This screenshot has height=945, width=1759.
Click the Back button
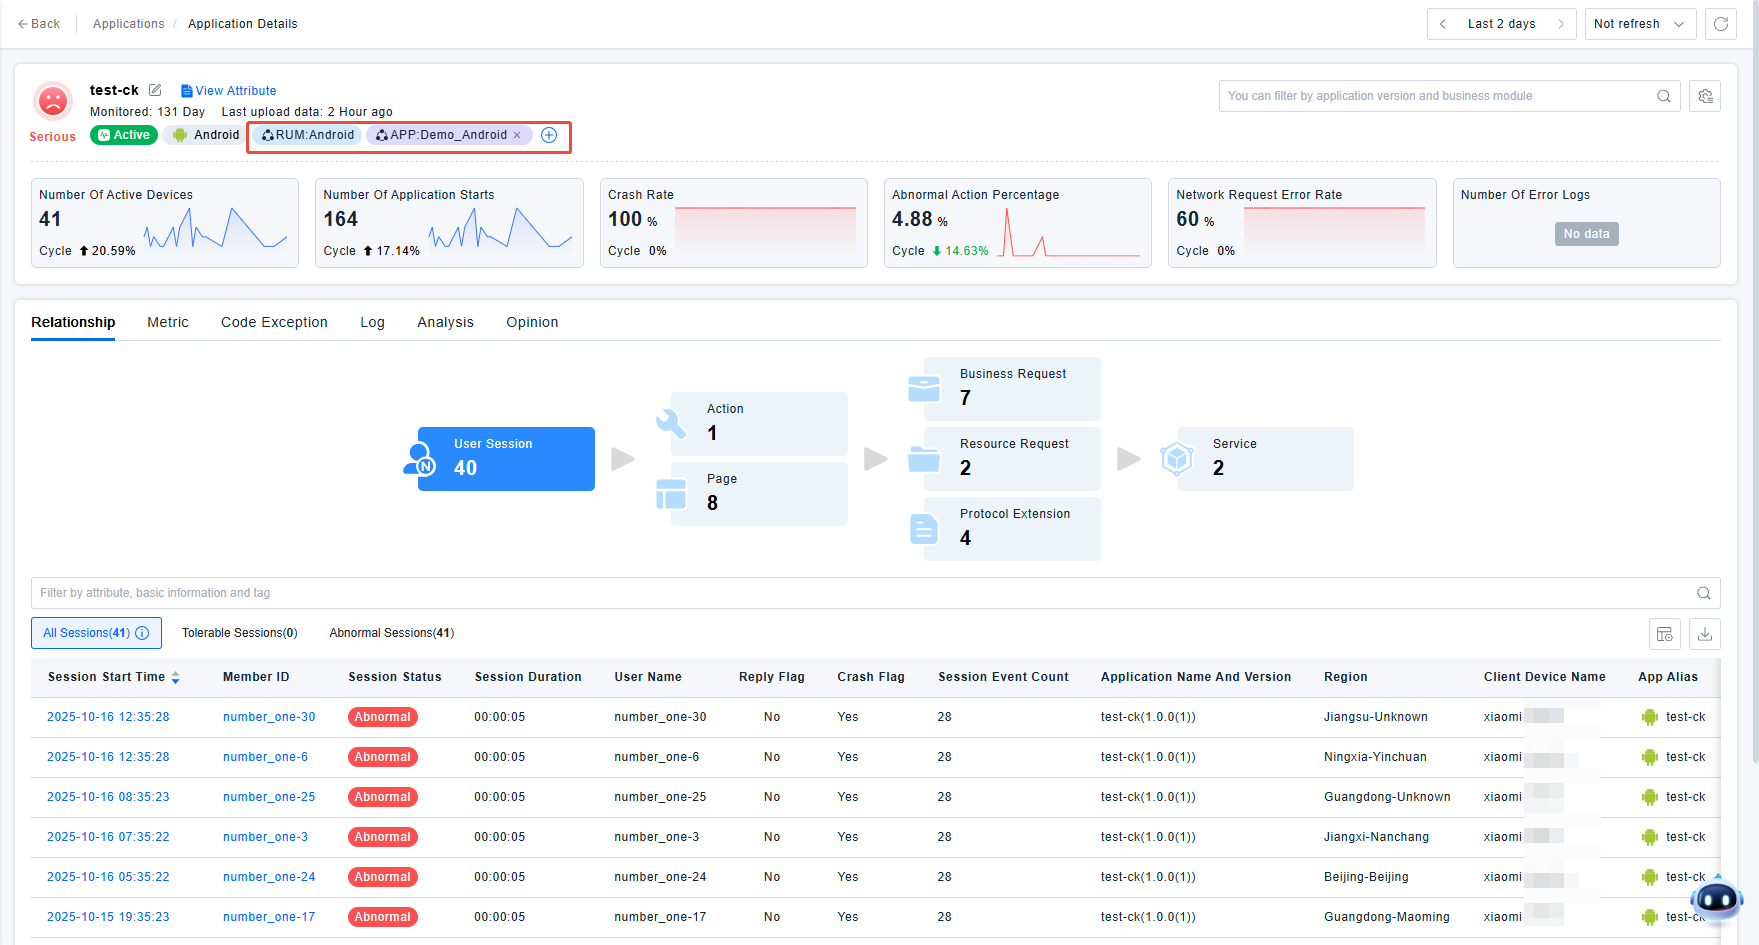click(39, 24)
